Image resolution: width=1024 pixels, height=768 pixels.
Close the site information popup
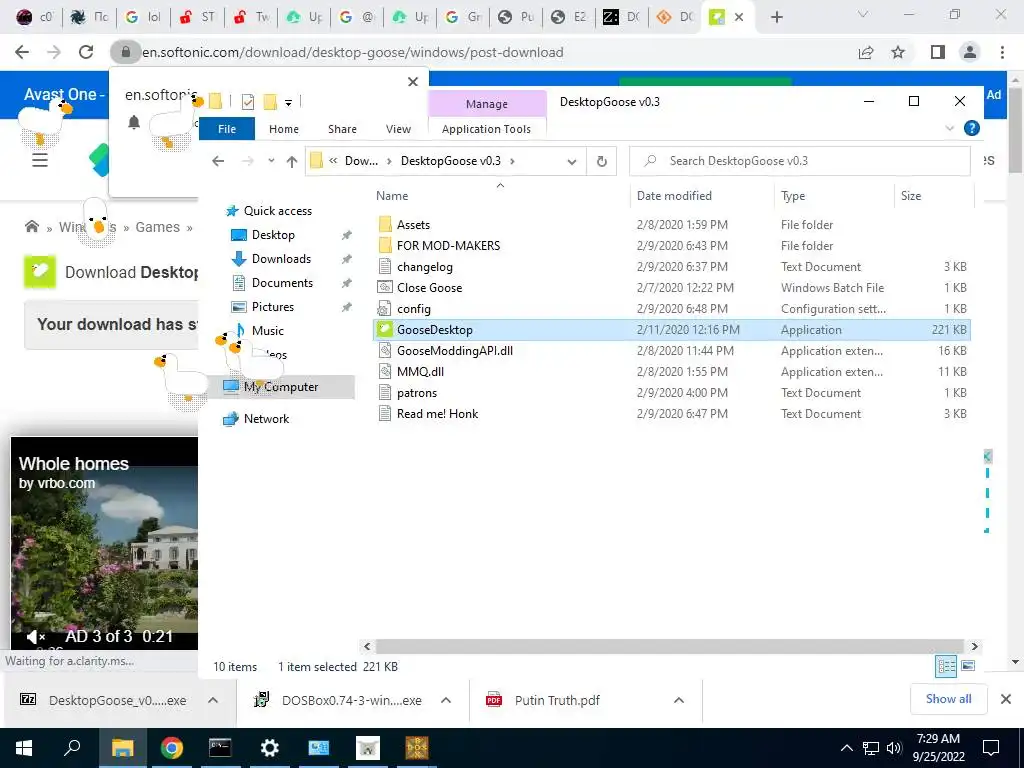coord(413,82)
